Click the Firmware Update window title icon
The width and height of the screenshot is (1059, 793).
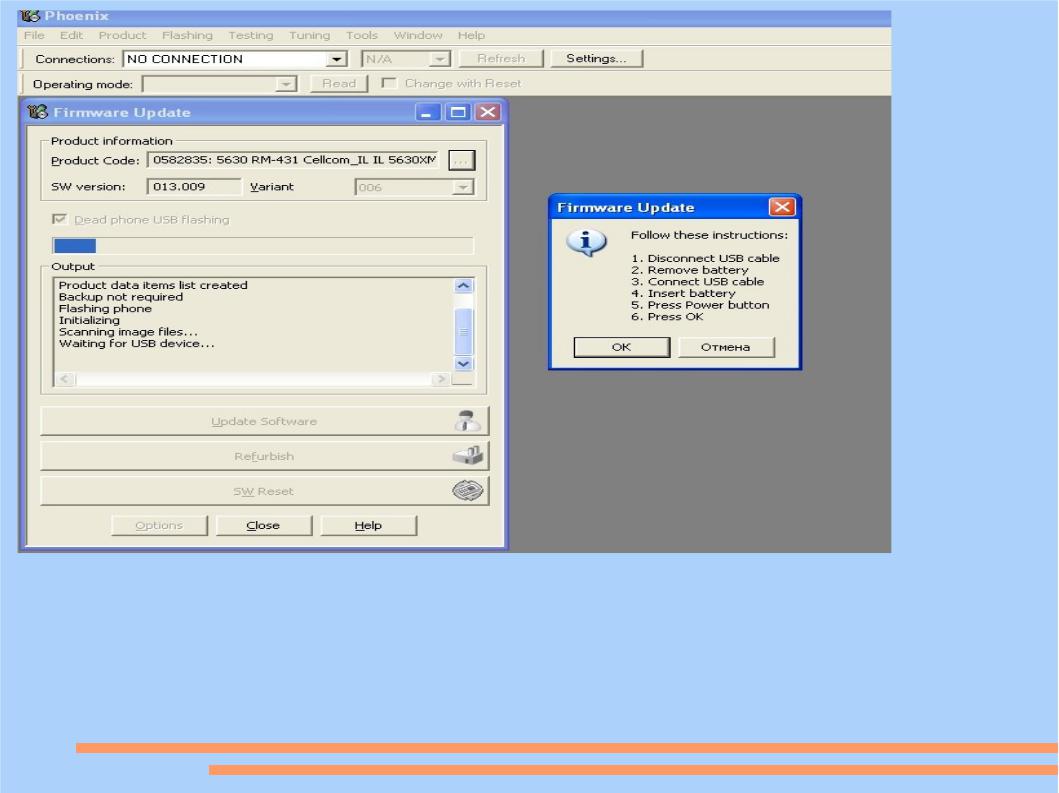tap(38, 112)
